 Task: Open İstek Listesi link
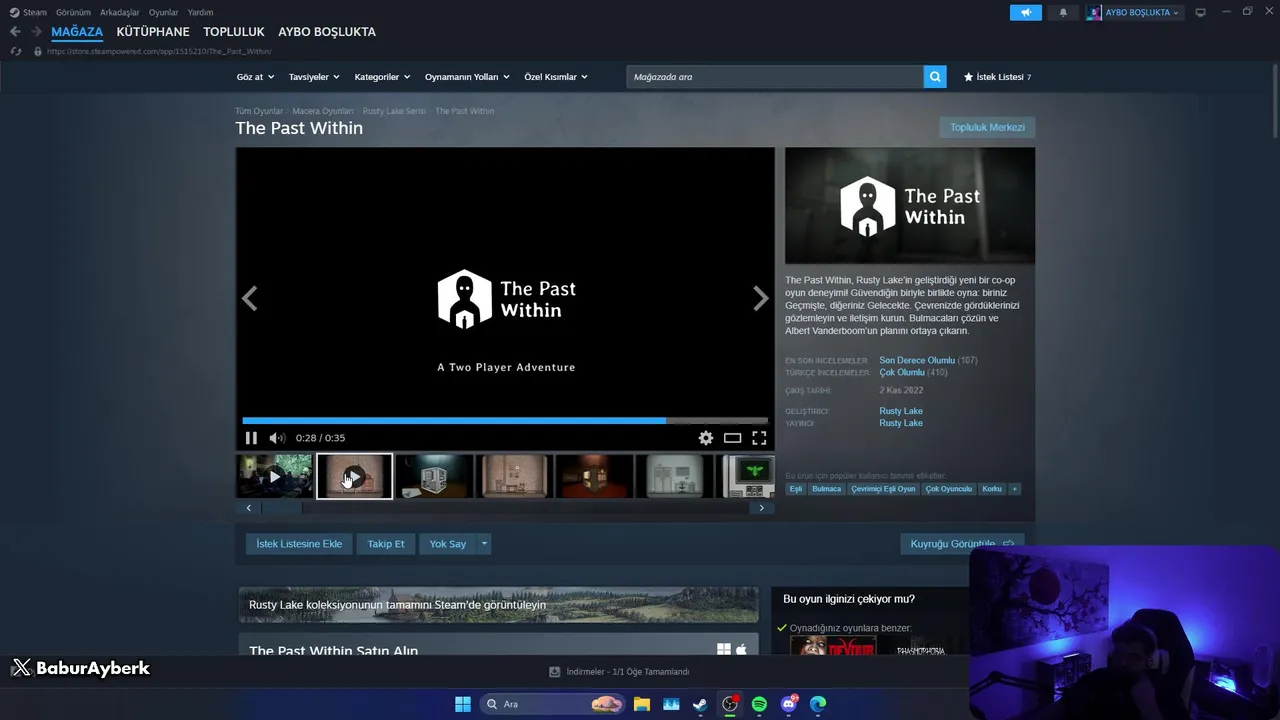click(997, 77)
